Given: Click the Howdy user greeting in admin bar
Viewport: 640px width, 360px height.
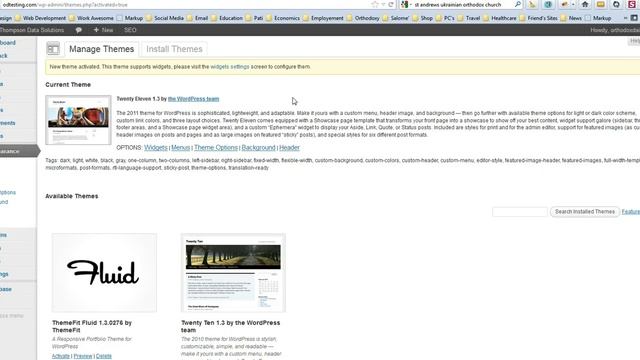Looking at the screenshot, I should click(615, 30).
